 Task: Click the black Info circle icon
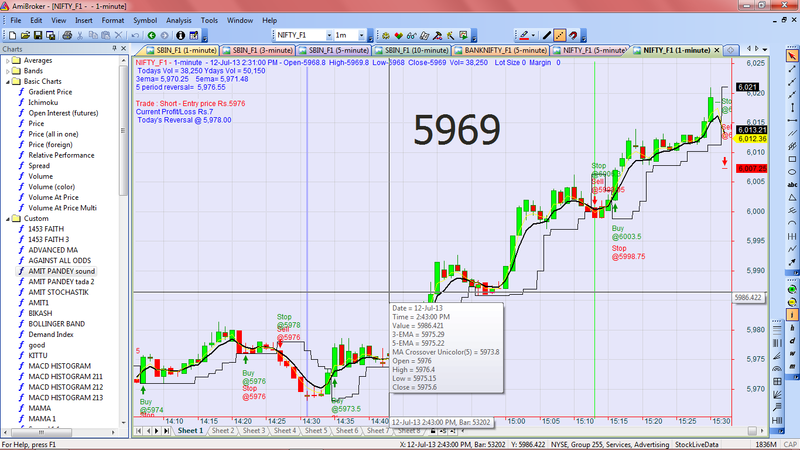[180, 35]
